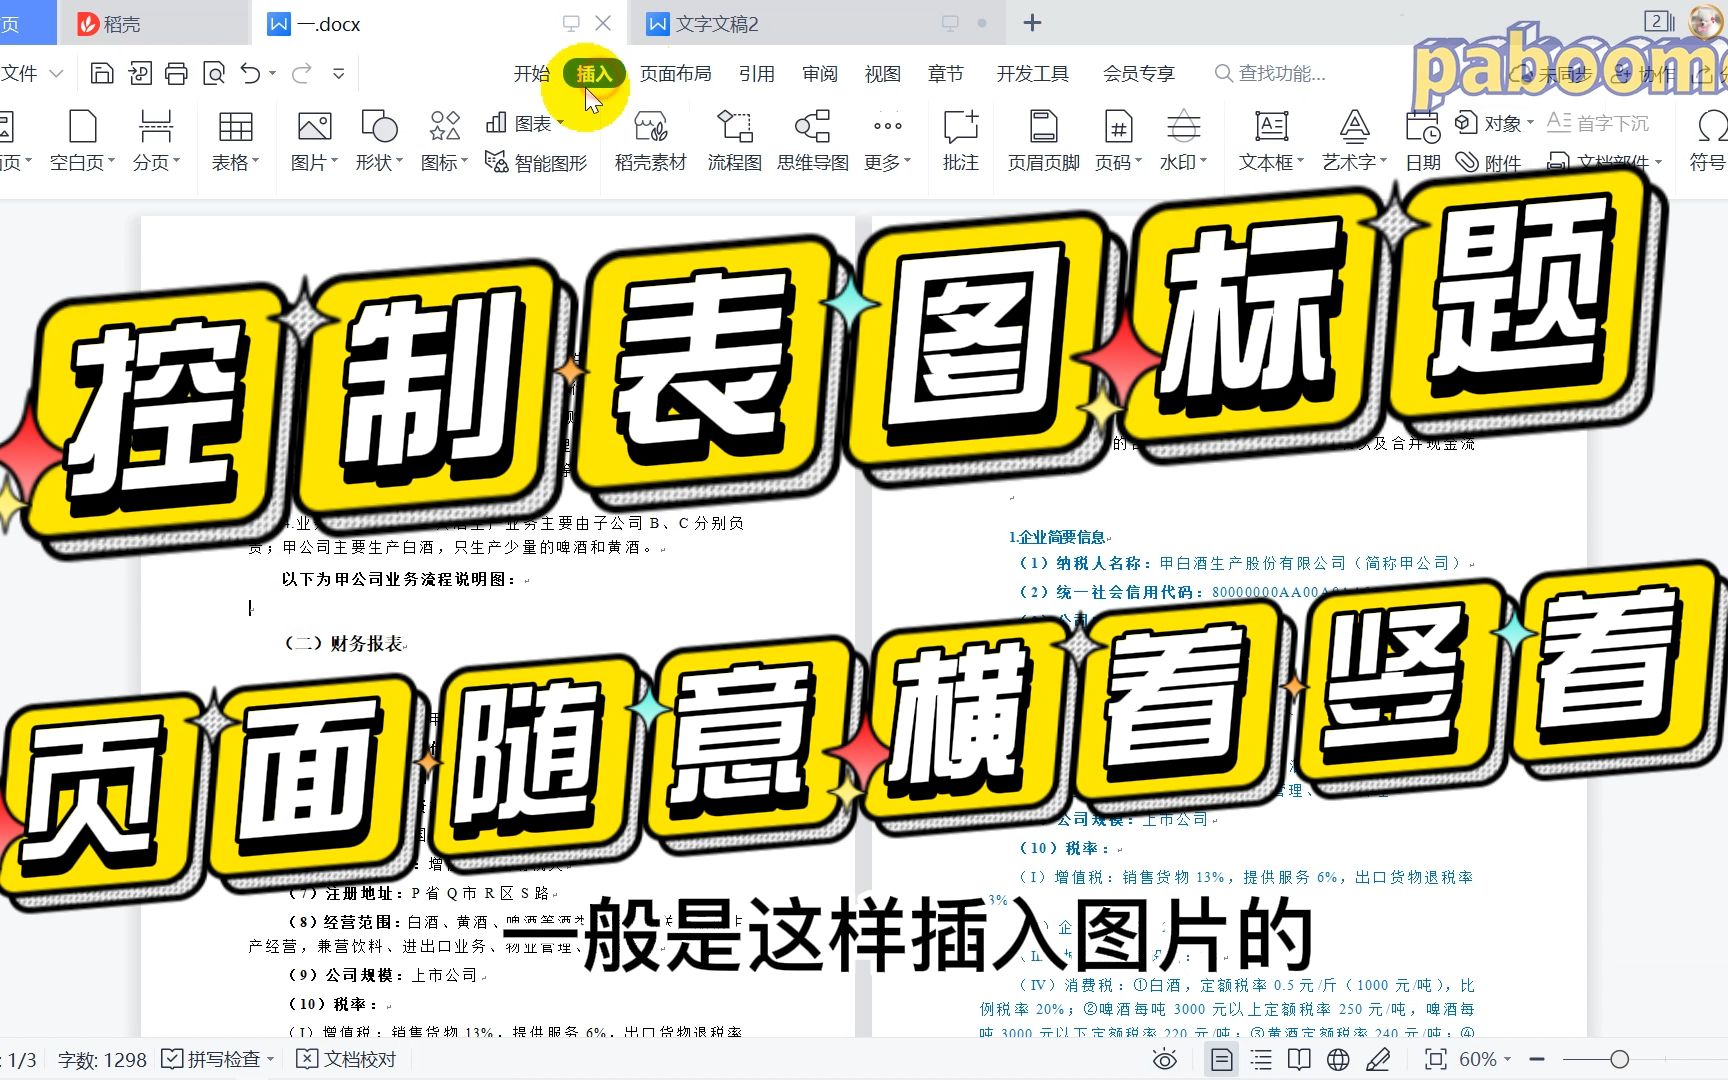
Task: Insert date (日期)
Action: point(1422,140)
